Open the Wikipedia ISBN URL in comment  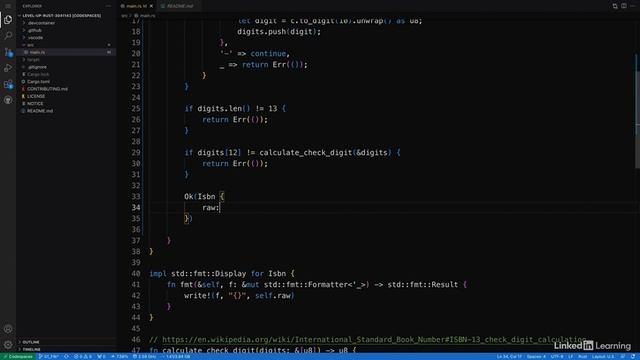click(374, 340)
